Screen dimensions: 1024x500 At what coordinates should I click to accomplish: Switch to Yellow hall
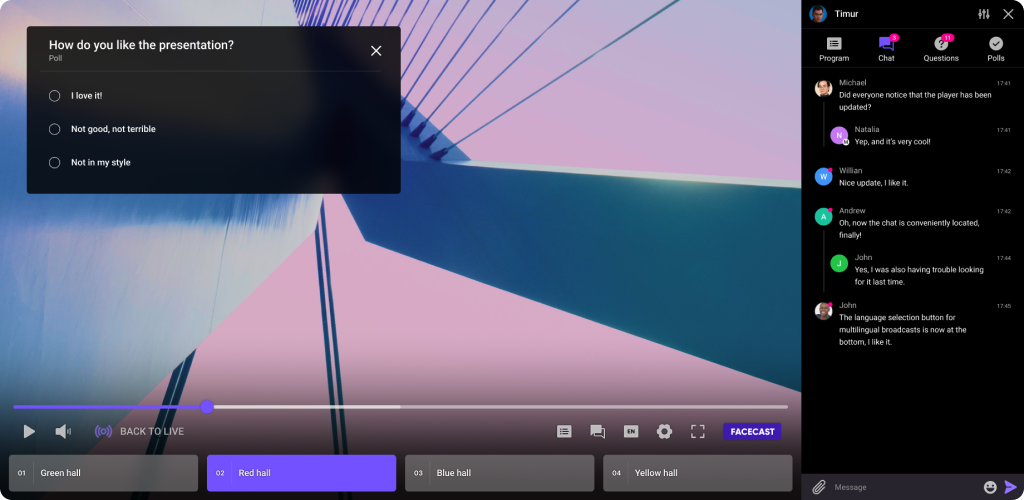(x=697, y=473)
